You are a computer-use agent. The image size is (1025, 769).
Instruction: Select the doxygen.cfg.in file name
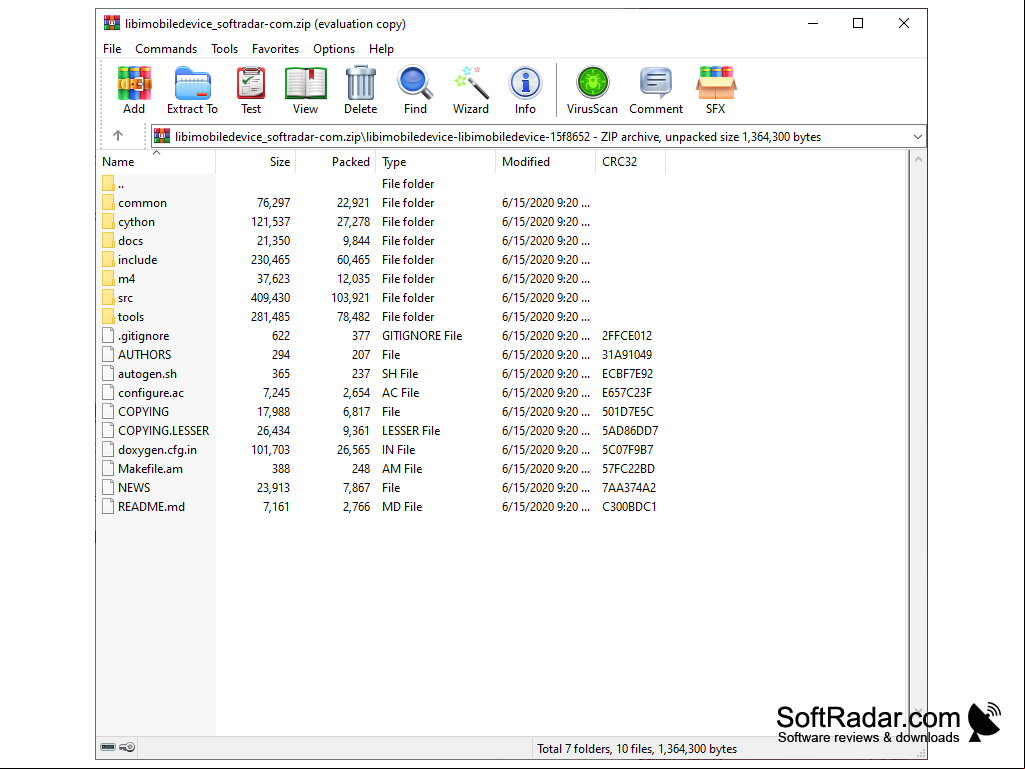pos(157,449)
